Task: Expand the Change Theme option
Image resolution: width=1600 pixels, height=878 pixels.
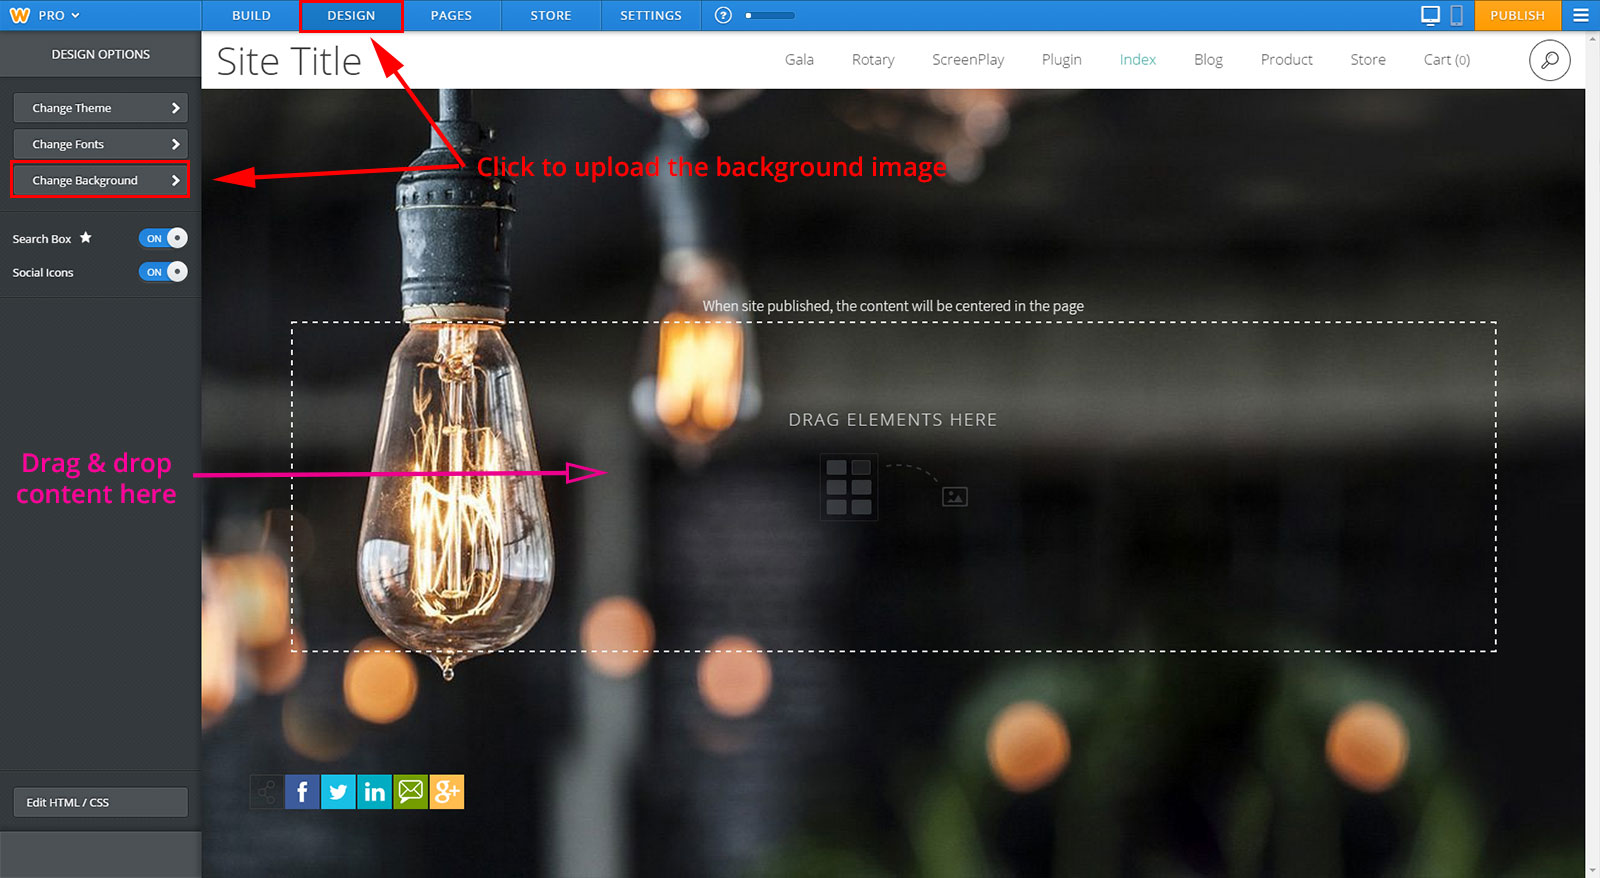Action: 100,108
